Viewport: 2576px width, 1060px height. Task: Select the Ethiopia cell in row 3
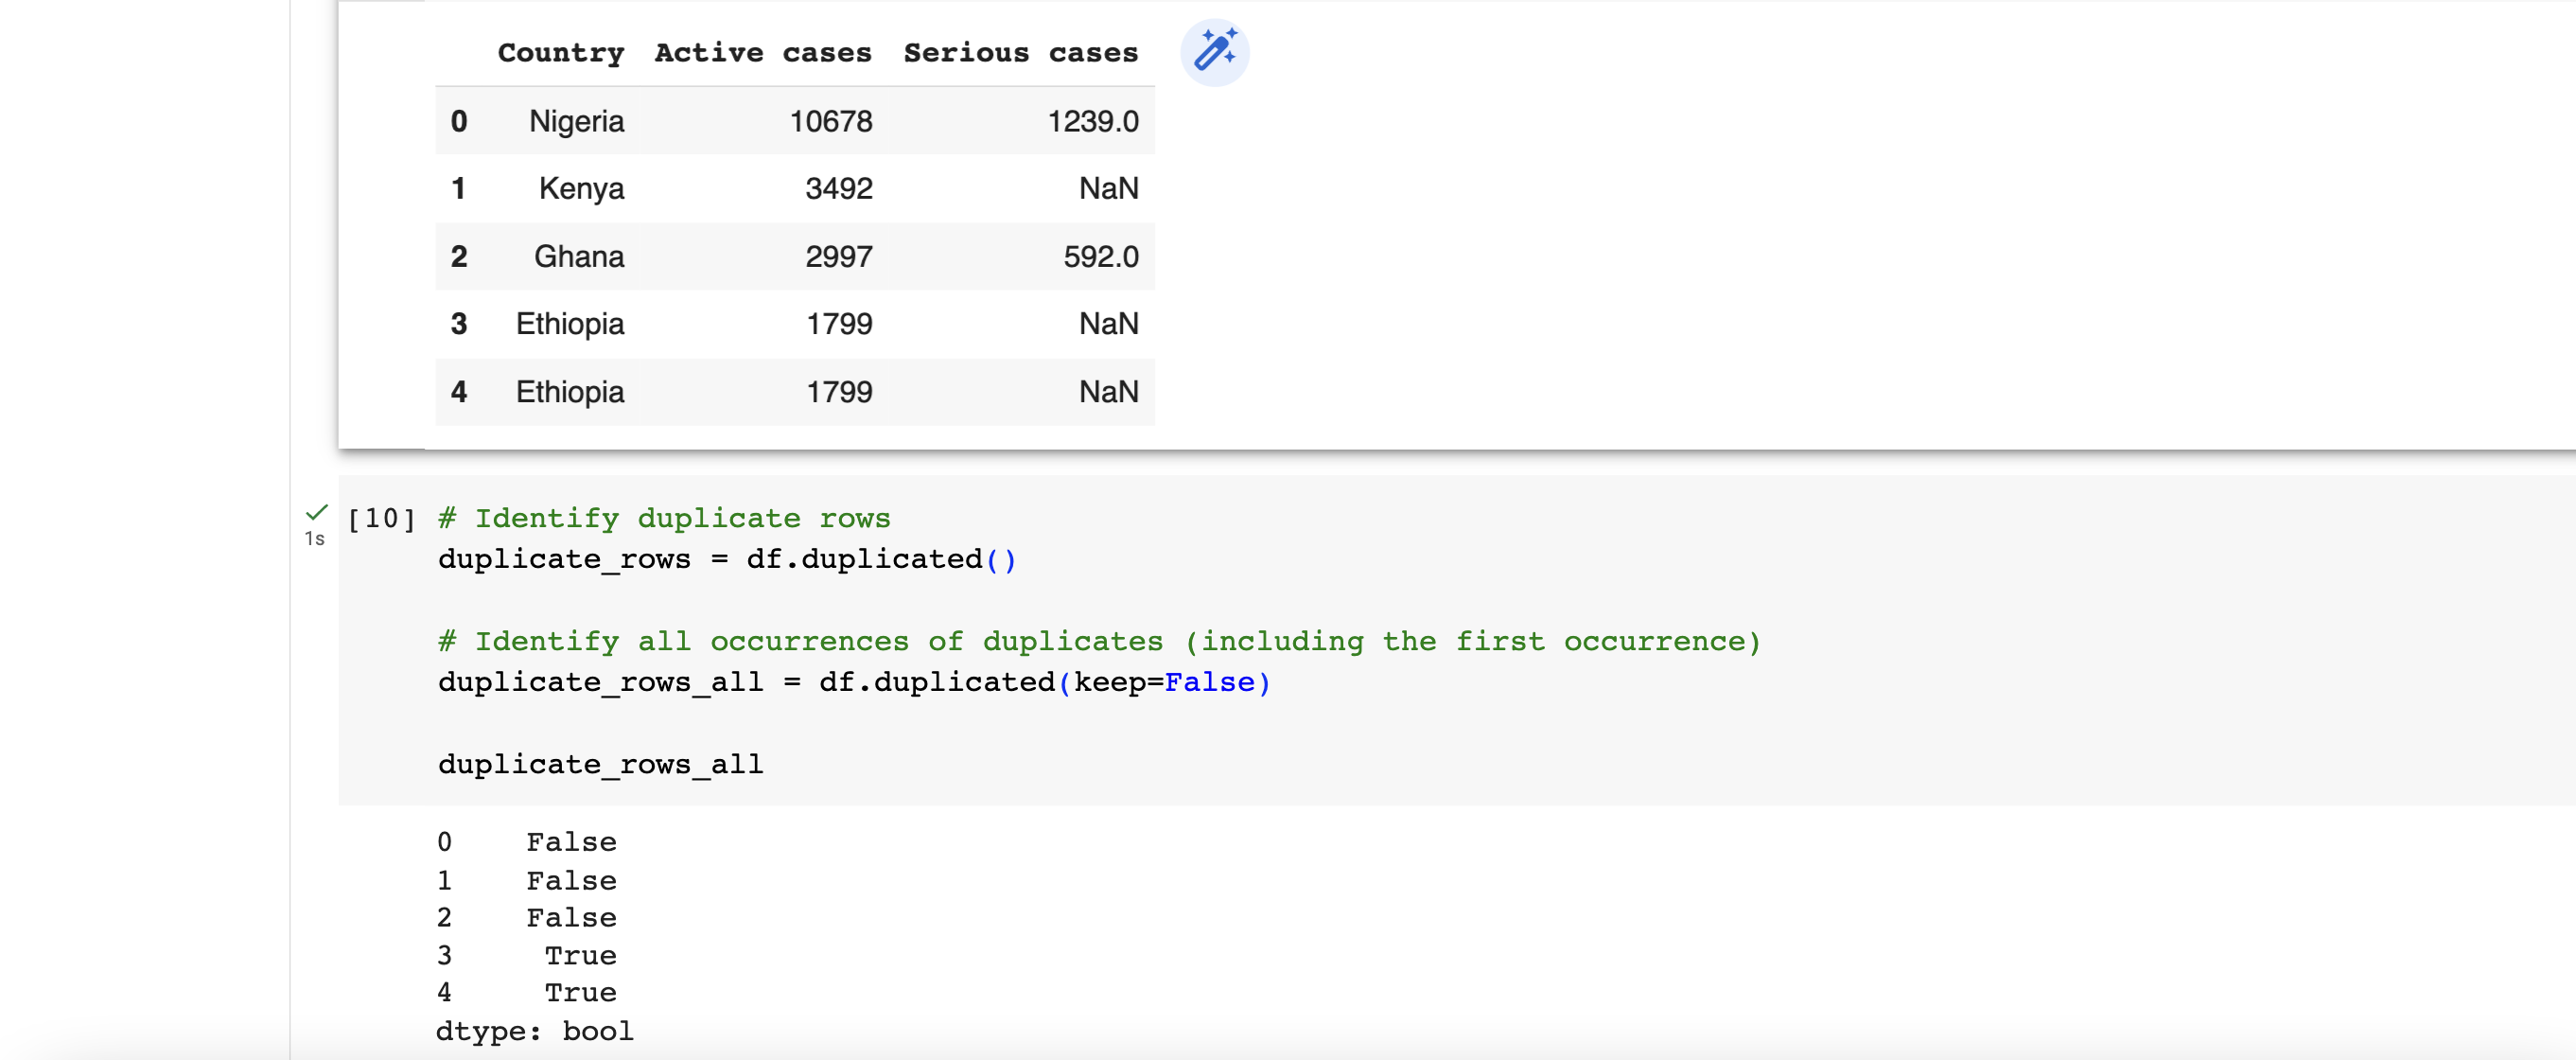pyautogui.click(x=570, y=324)
